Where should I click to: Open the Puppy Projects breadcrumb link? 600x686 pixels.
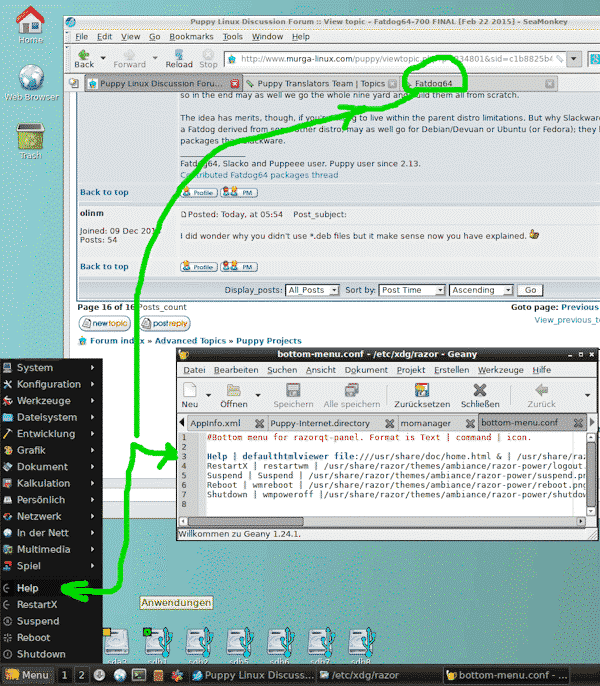click(x=269, y=341)
